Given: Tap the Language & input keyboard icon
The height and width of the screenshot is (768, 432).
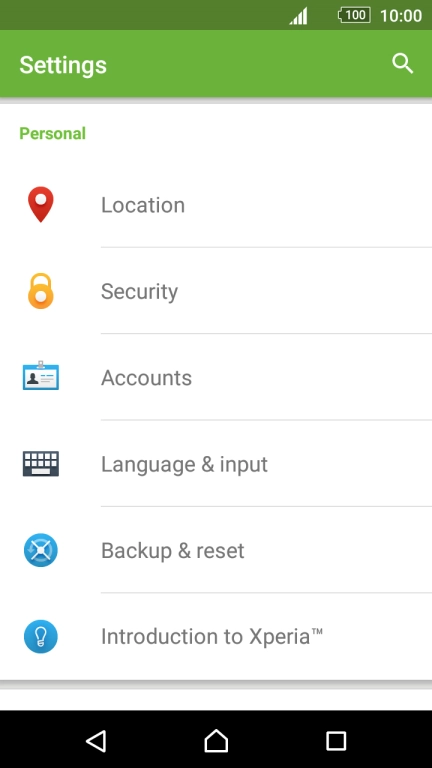Looking at the screenshot, I should coord(41,463).
